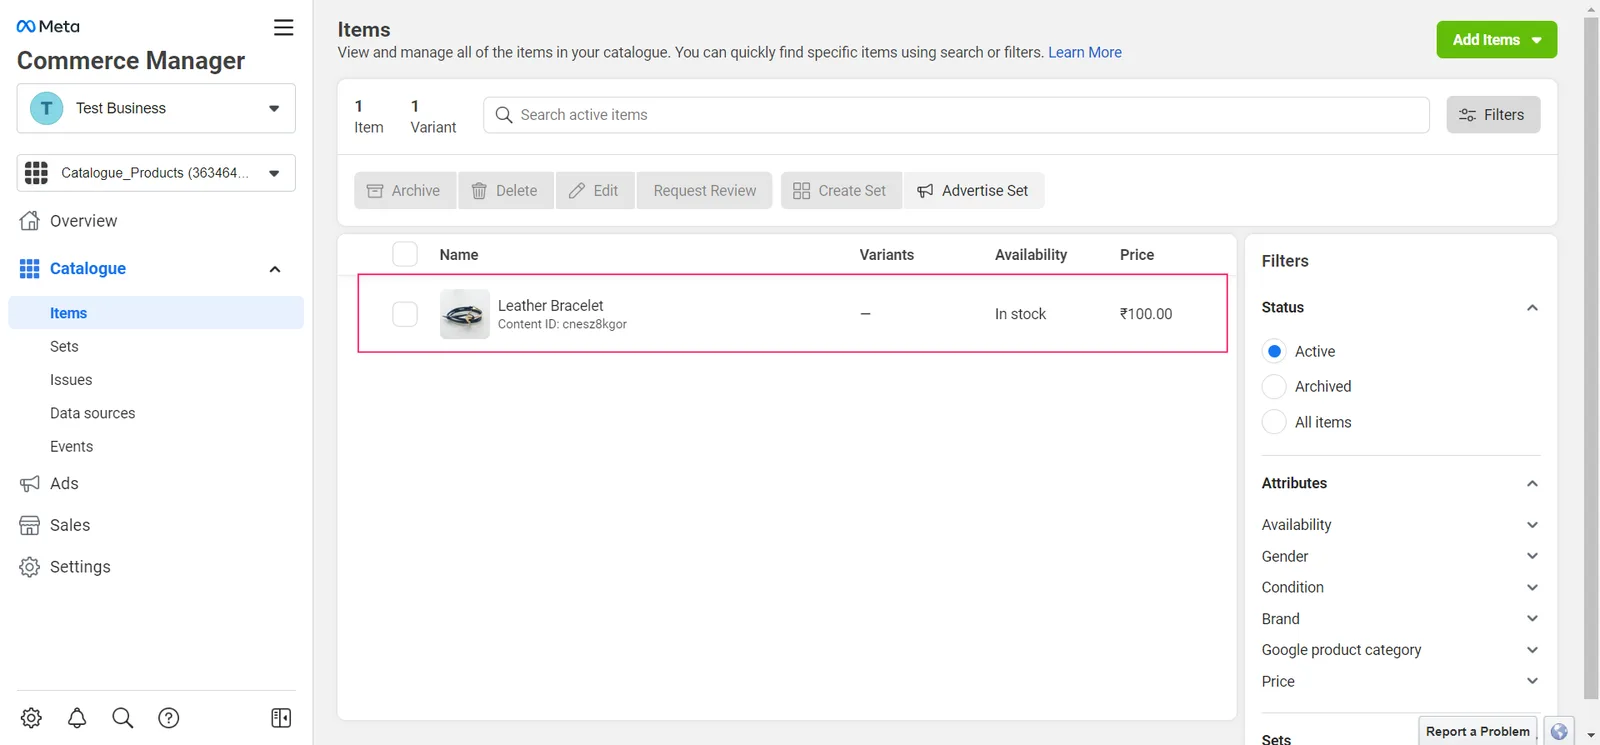Screen dimensions: 1600x745
Task: Open the Settings section in the sidebar
Action: (x=80, y=567)
